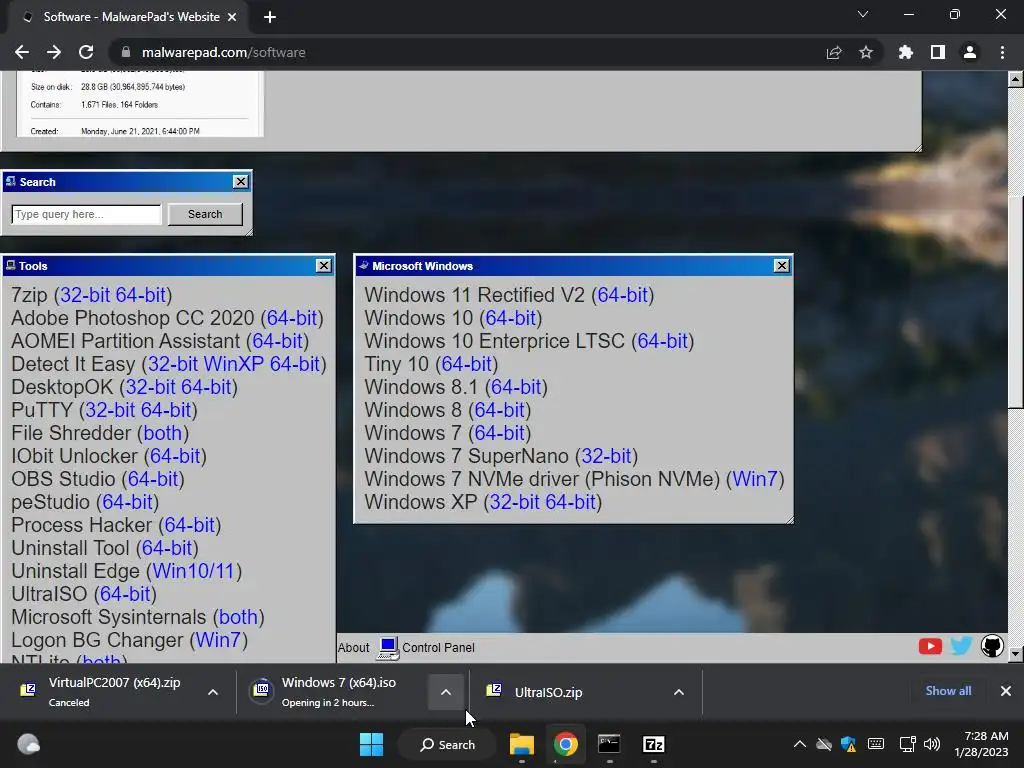Show hidden system tray icons
Screen dimensions: 1024x768
click(x=799, y=744)
